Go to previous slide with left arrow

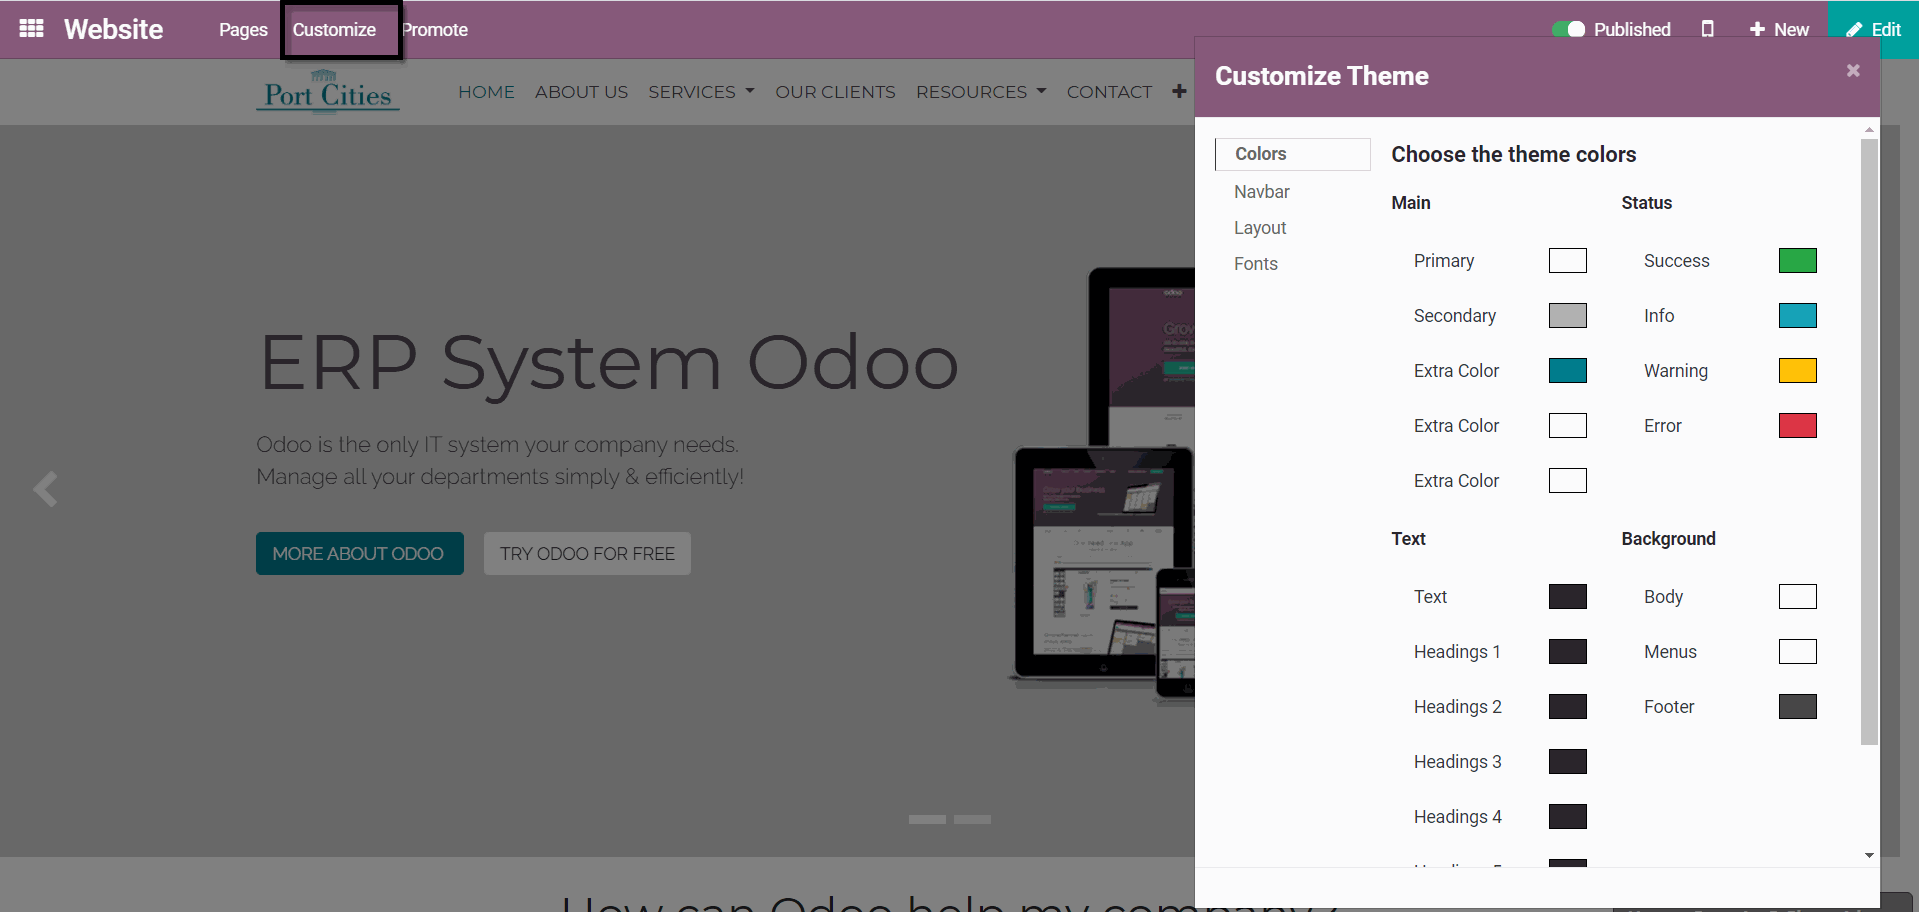pyautogui.click(x=45, y=490)
